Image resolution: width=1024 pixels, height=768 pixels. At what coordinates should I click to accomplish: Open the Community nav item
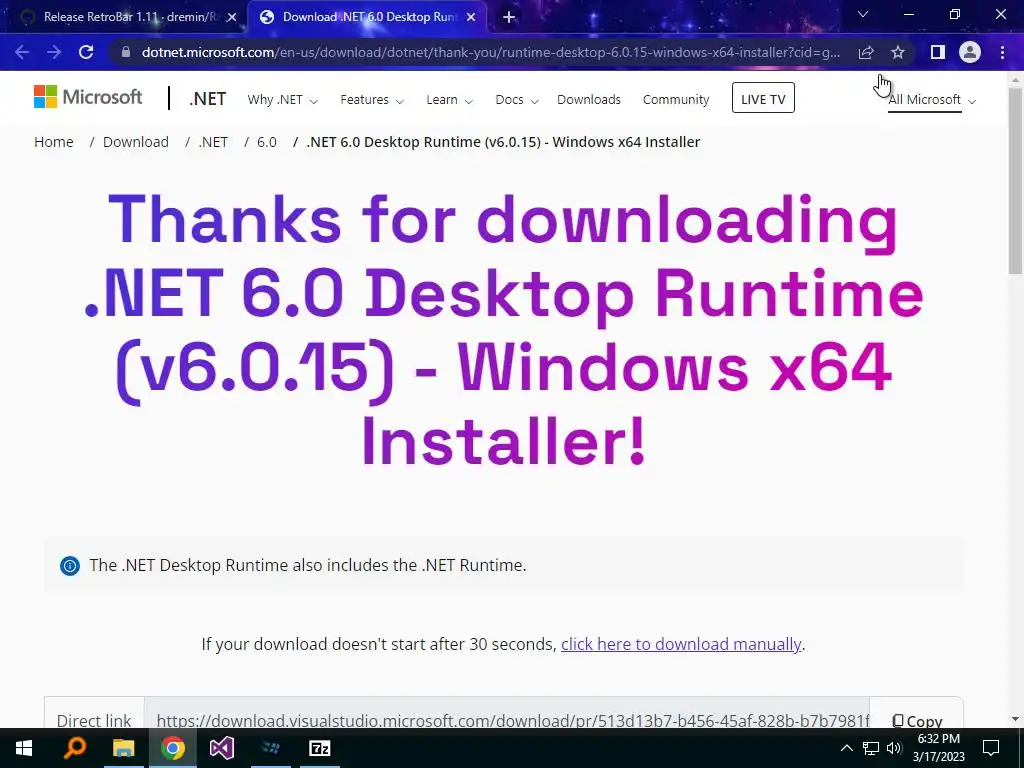676,100
